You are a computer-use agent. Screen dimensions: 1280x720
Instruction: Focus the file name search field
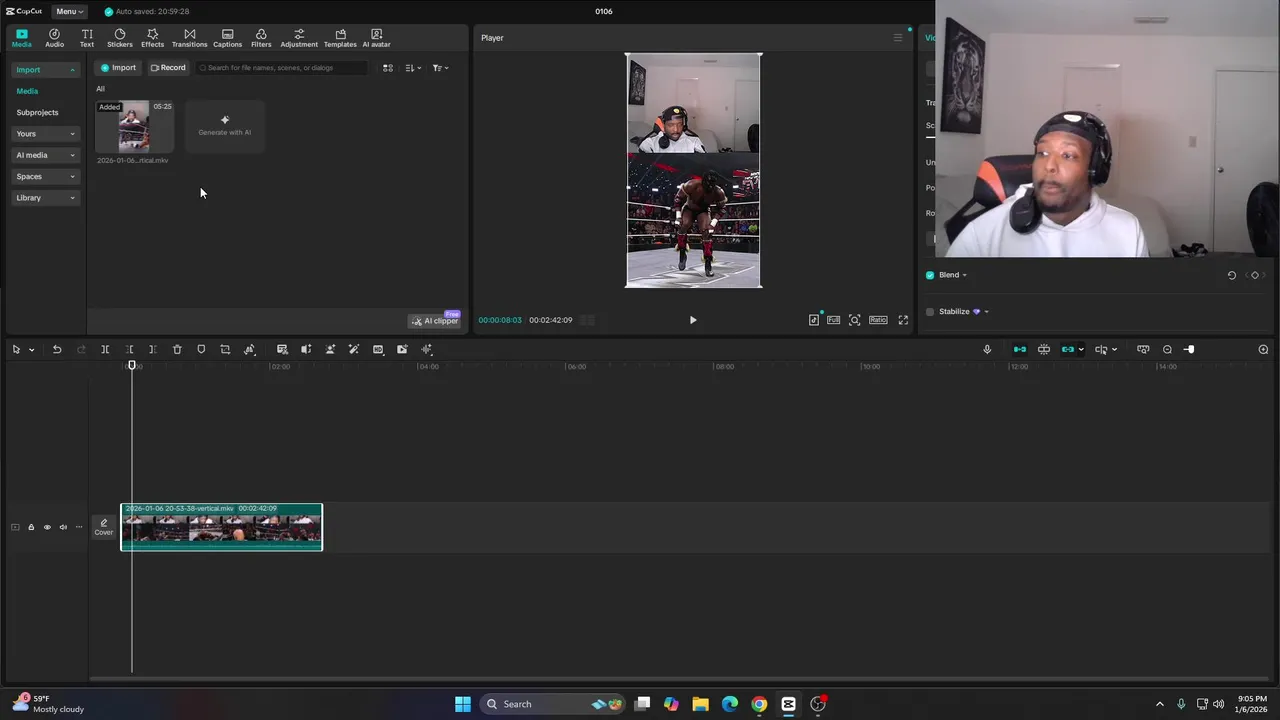(282, 68)
